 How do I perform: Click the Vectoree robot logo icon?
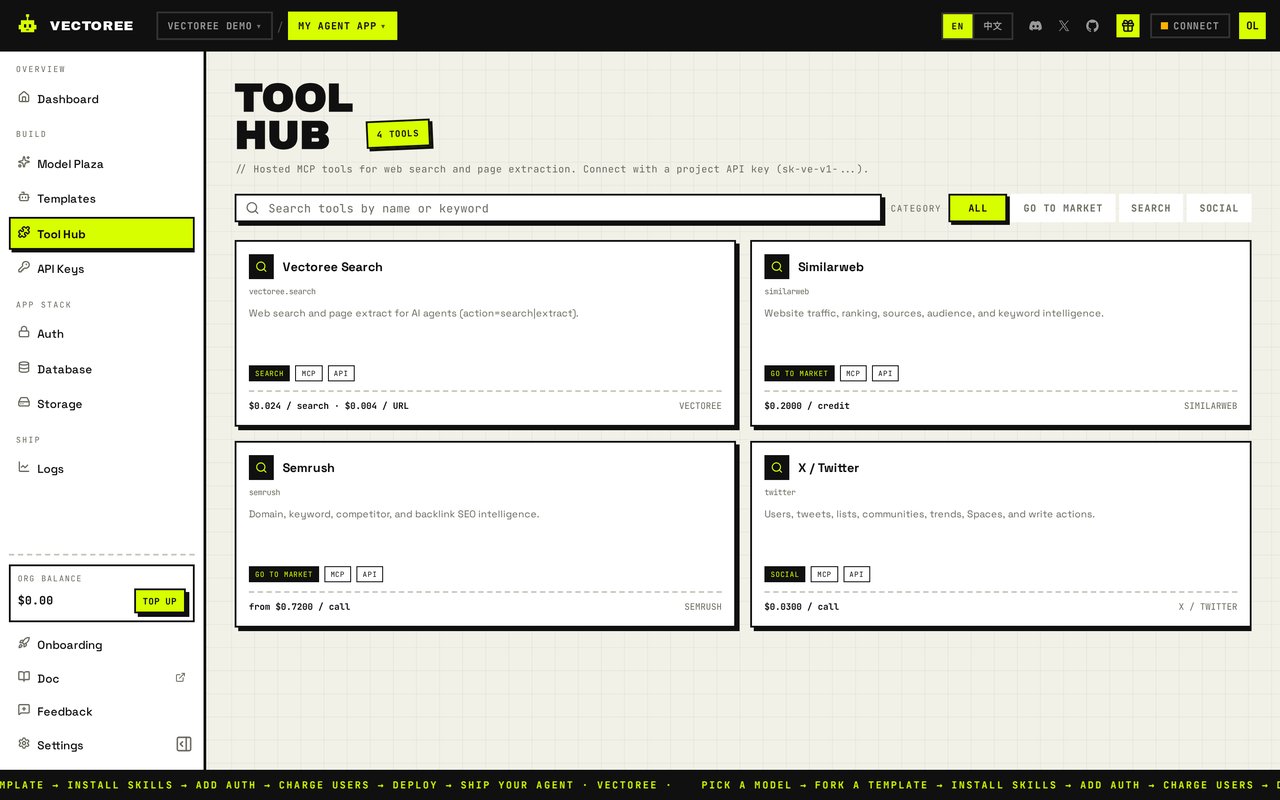pos(27,25)
